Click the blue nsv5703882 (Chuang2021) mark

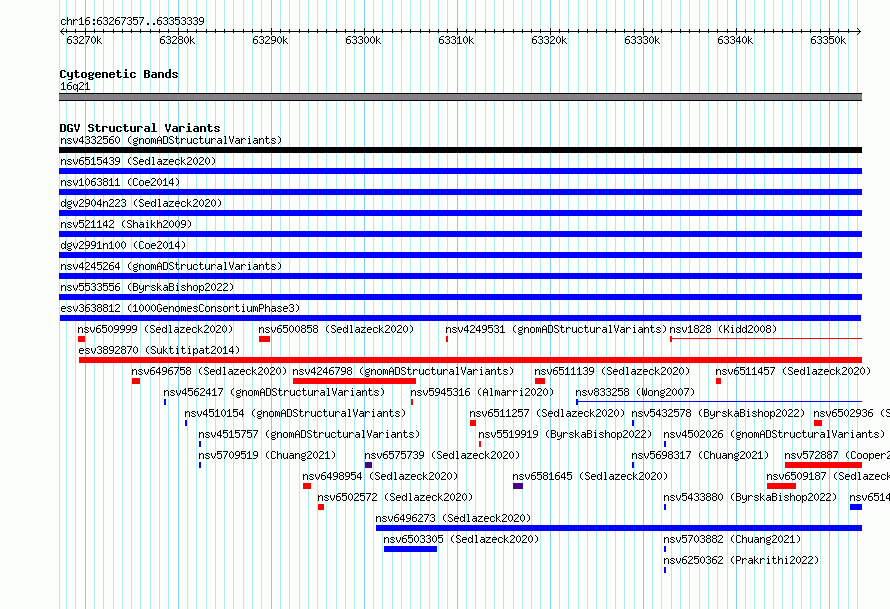[665, 549]
